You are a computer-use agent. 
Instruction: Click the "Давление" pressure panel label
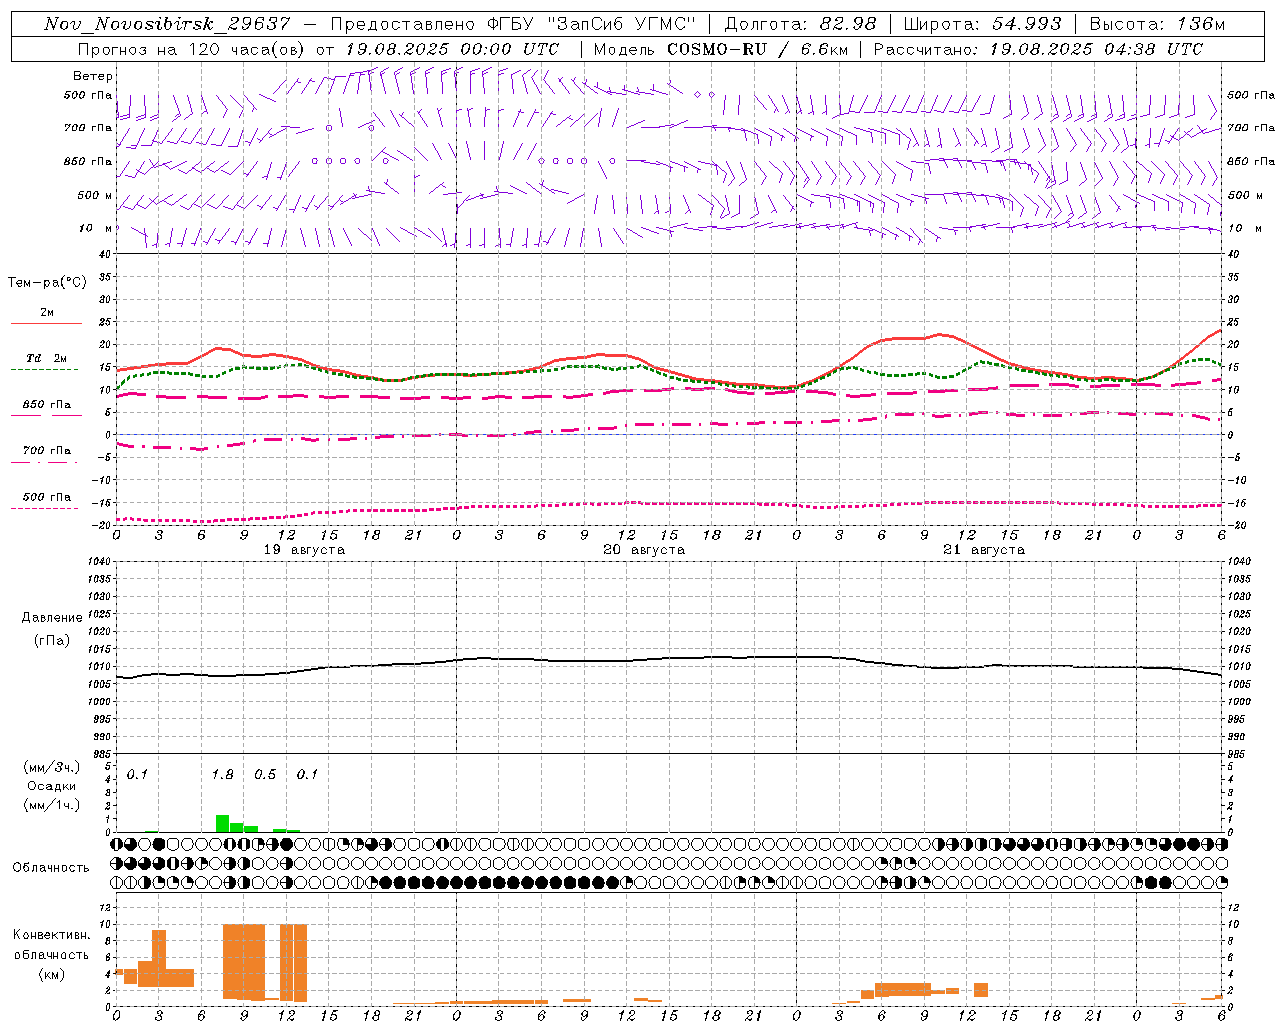52,618
